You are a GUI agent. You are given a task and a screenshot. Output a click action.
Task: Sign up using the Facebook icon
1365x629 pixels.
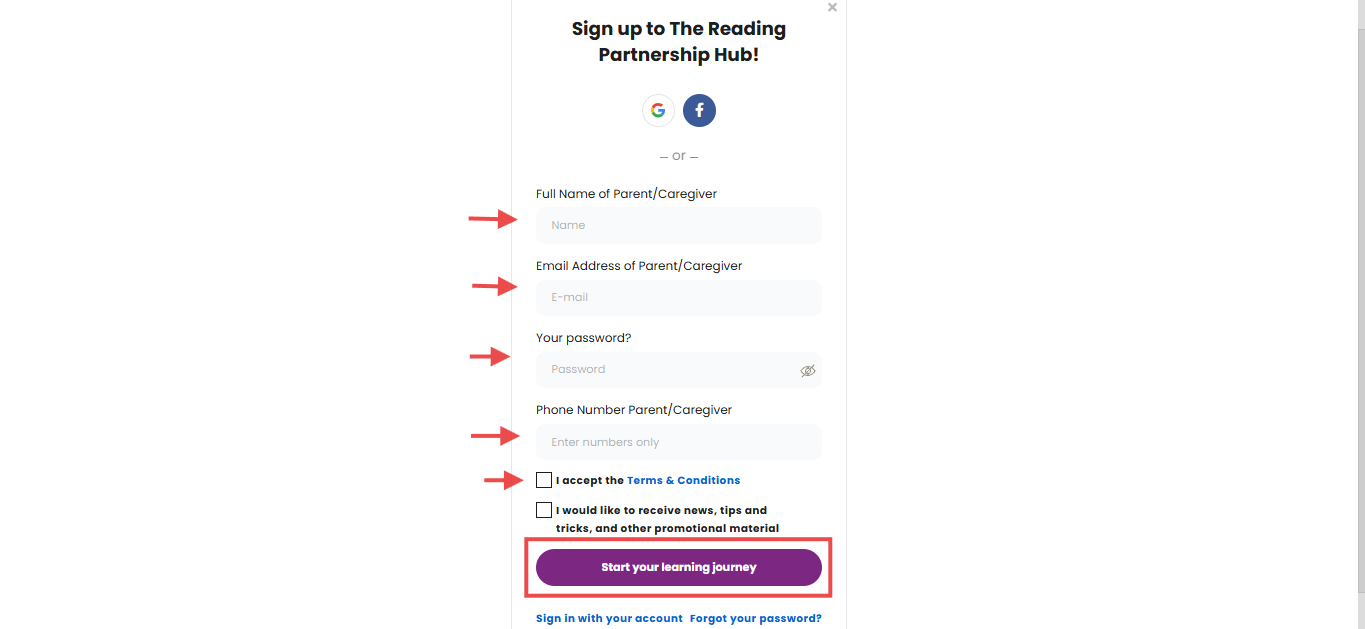[699, 110]
